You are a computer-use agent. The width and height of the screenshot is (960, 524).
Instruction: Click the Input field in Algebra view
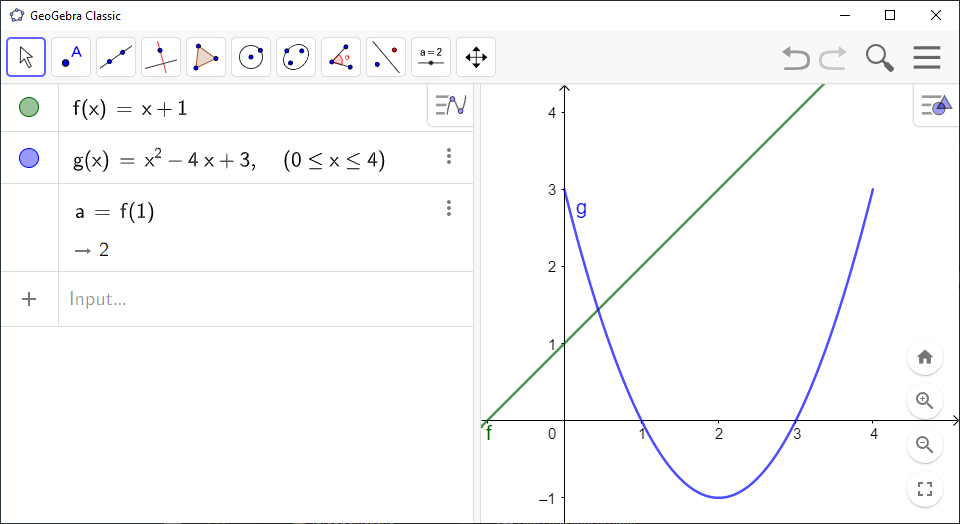[260, 299]
